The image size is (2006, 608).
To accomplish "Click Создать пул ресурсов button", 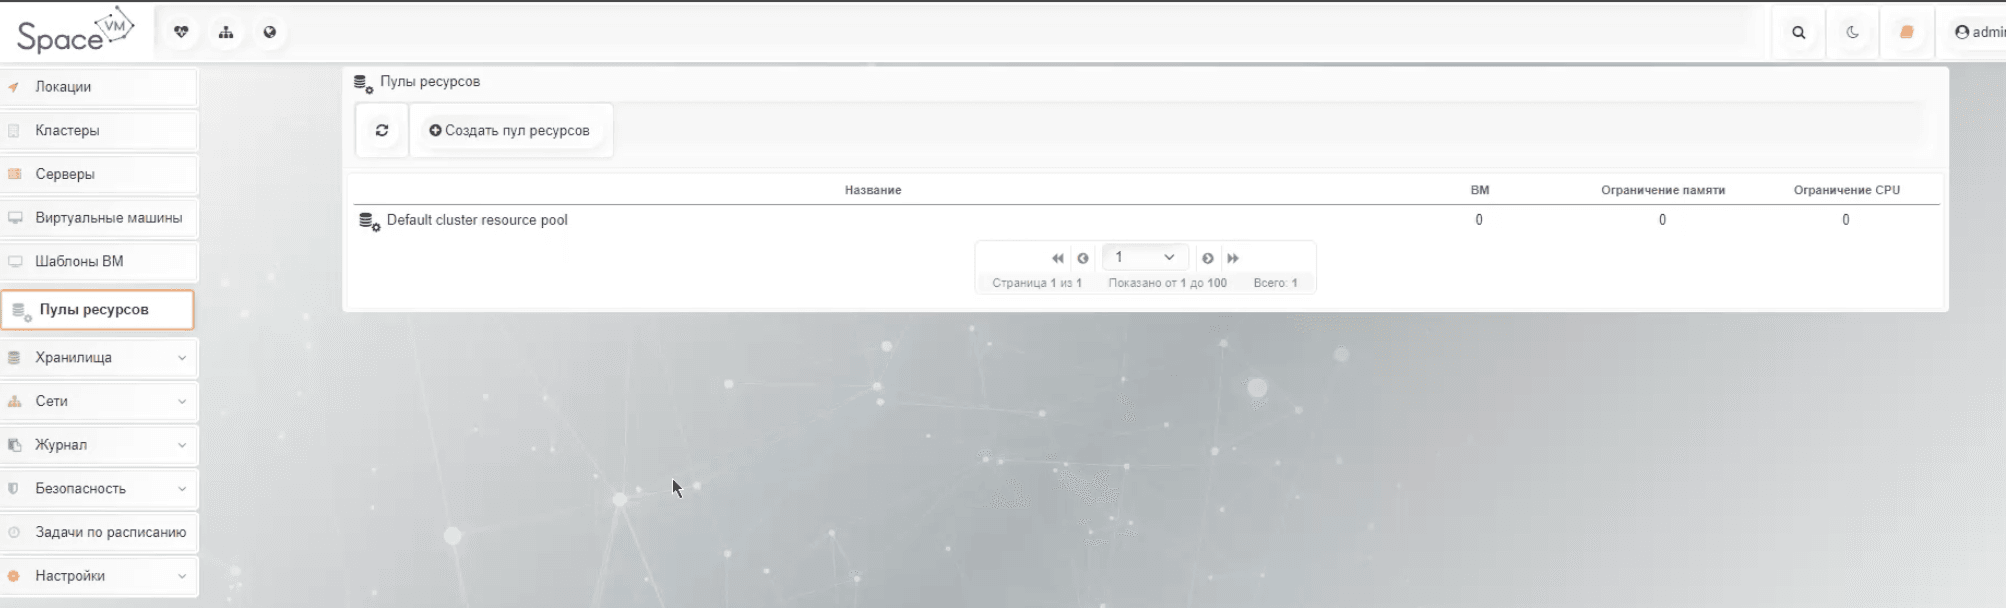I will pyautogui.click(x=510, y=130).
